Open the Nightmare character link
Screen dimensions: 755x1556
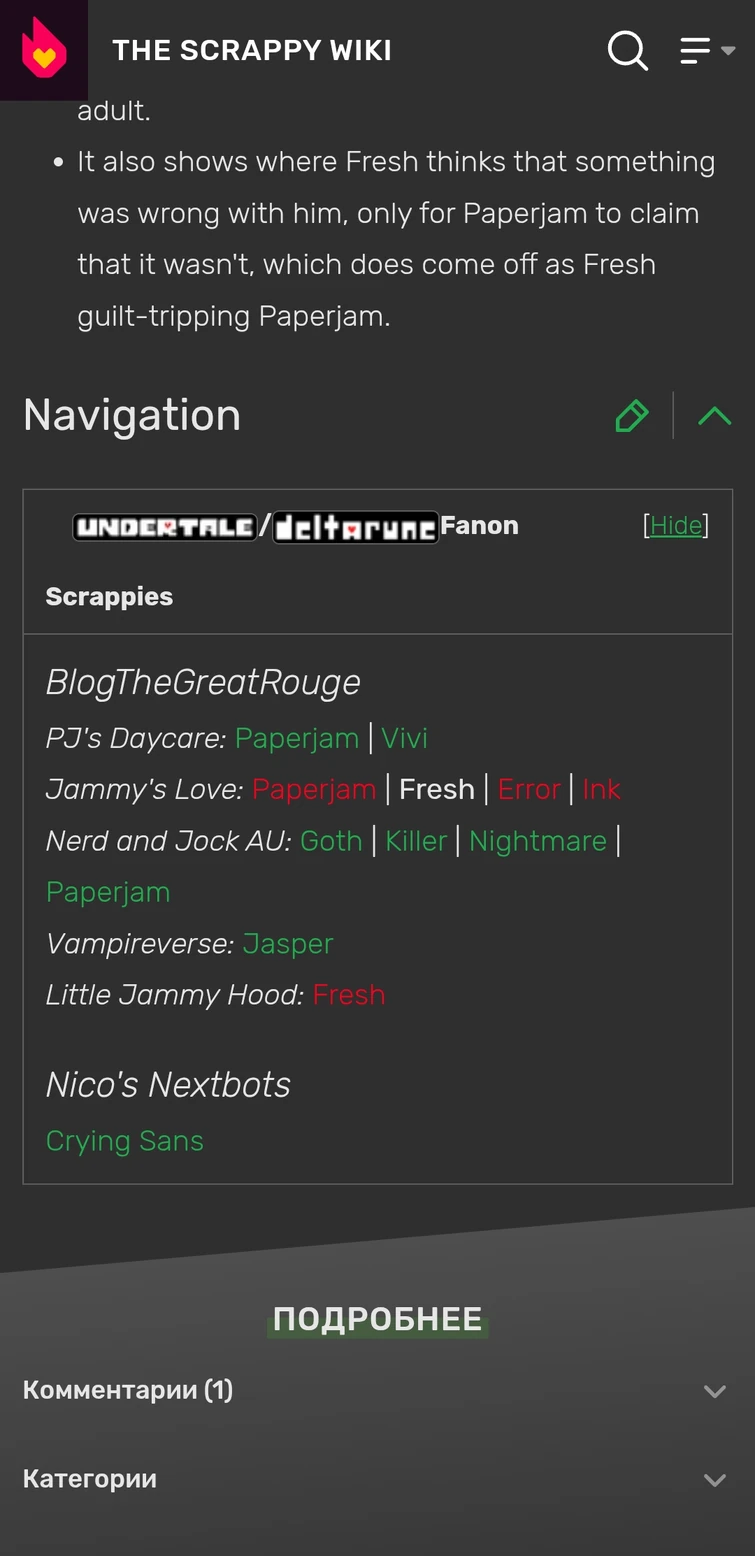point(538,841)
